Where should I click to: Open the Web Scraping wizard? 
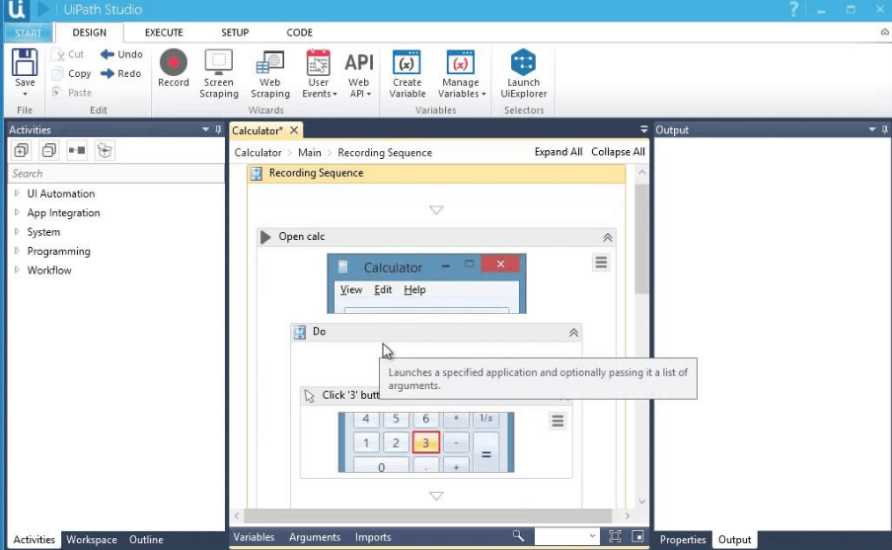pyautogui.click(x=270, y=73)
